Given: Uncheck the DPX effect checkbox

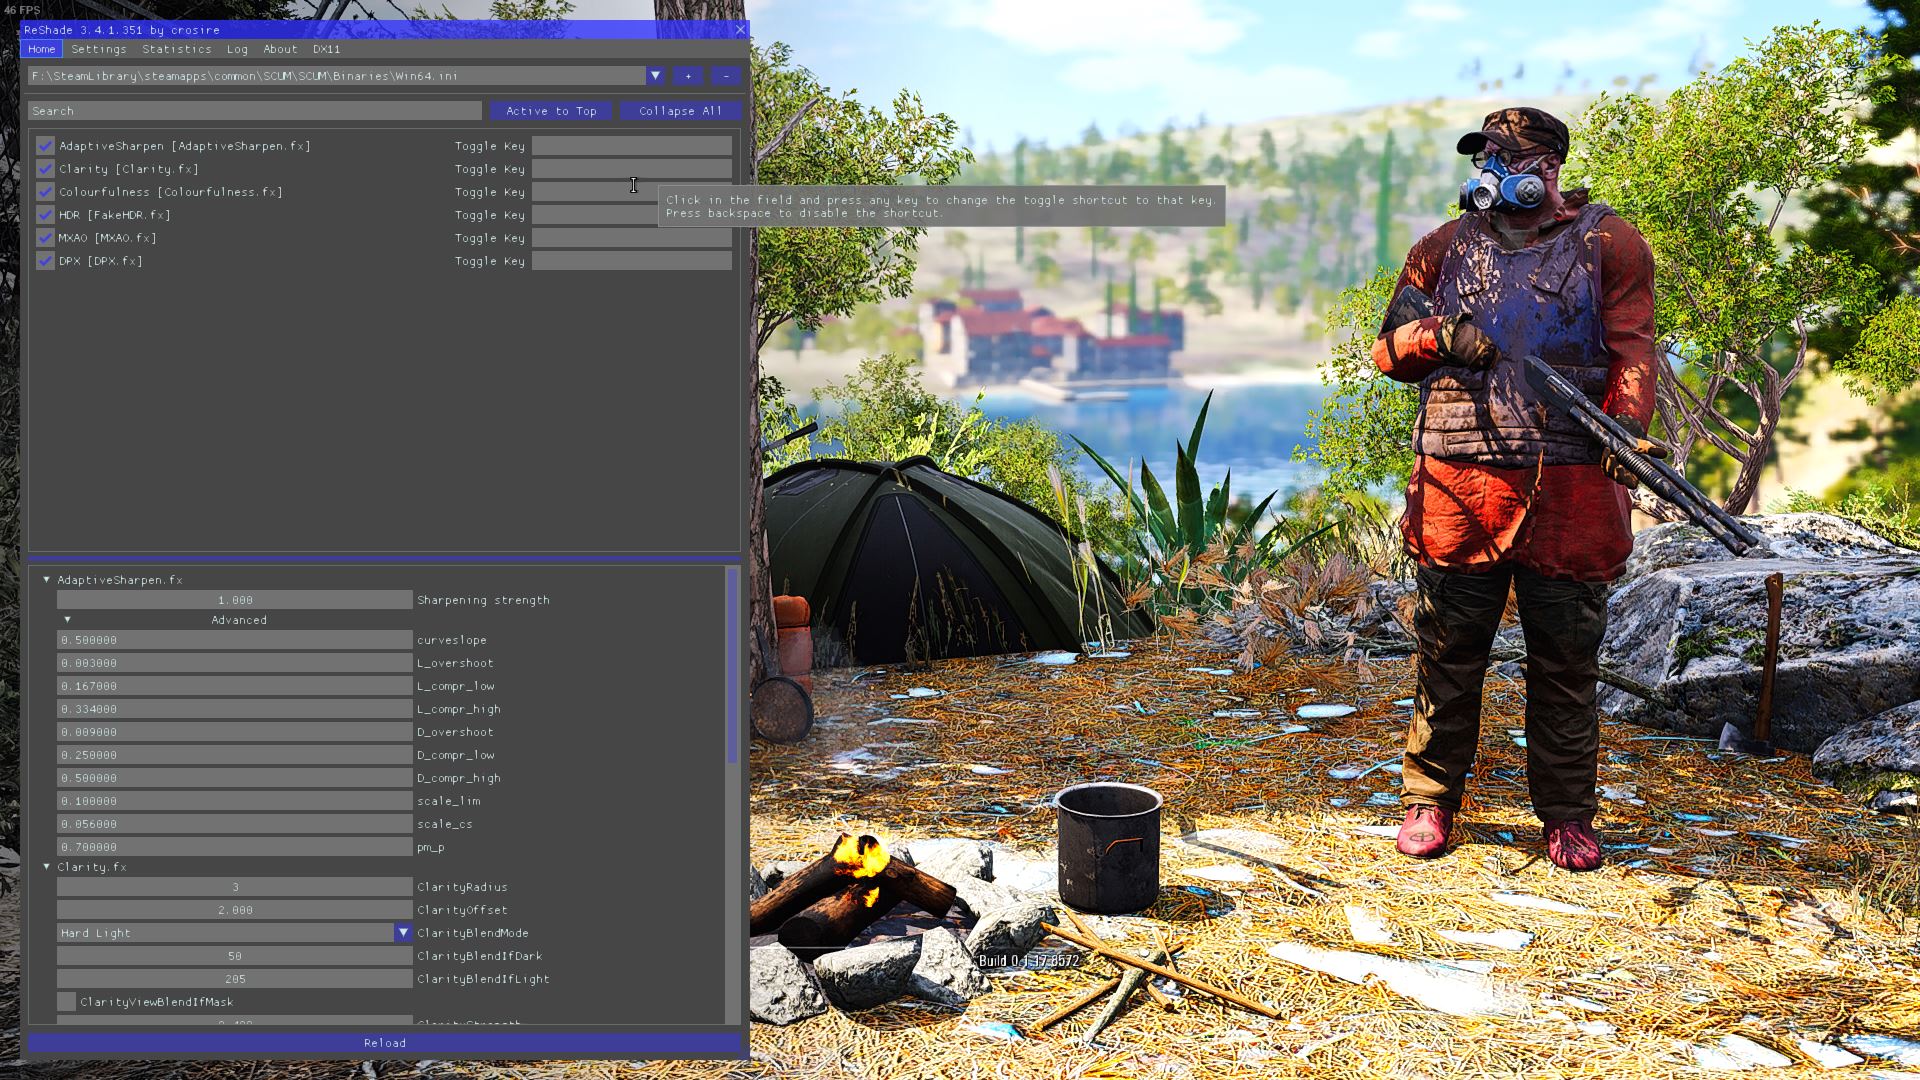Looking at the screenshot, I should 45,261.
